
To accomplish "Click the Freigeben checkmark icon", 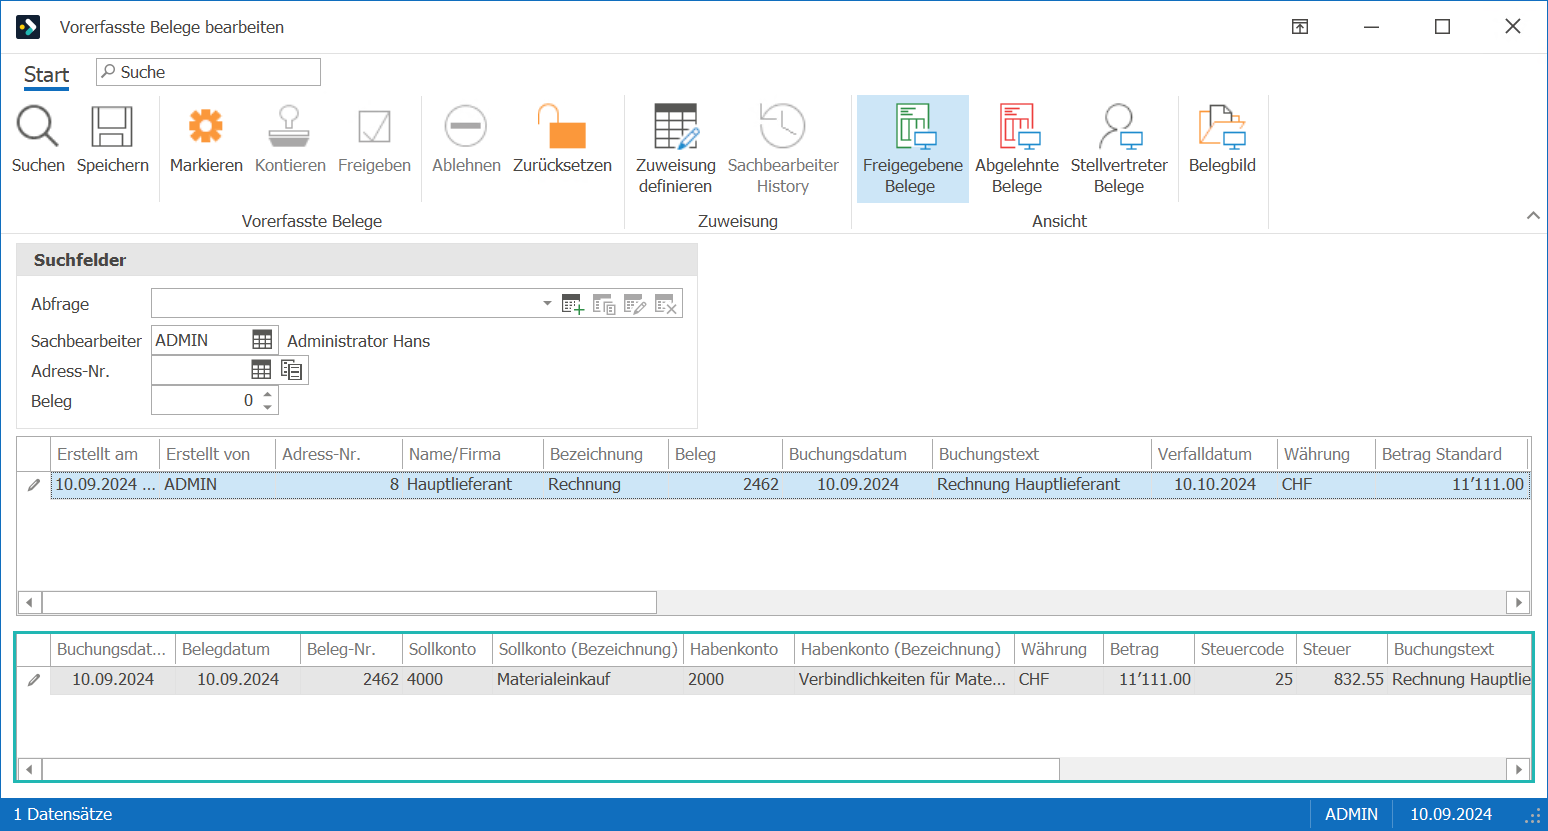I will point(374,127).
